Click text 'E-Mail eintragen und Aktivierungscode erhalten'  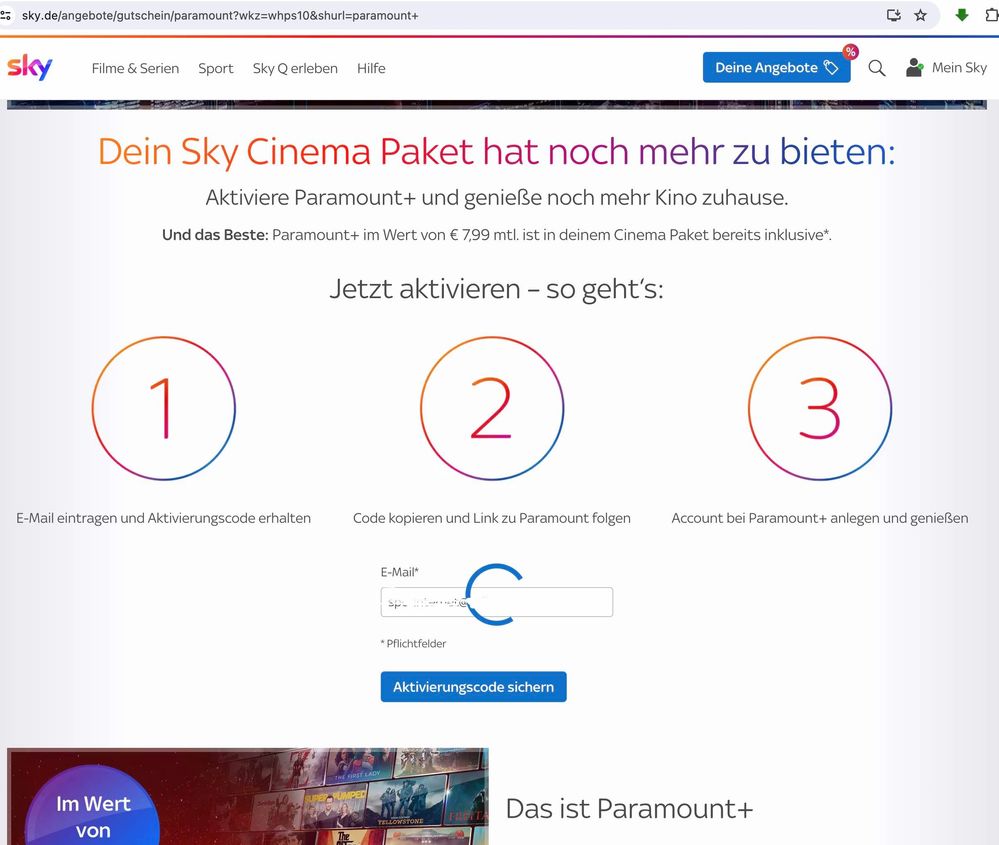[164, 518]
